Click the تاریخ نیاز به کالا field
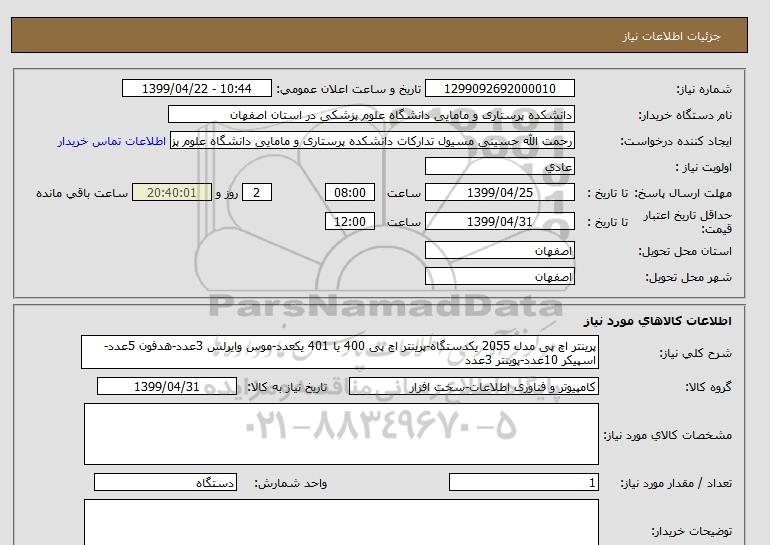Viewport: 770px width, 545px height. pos(167,386)
